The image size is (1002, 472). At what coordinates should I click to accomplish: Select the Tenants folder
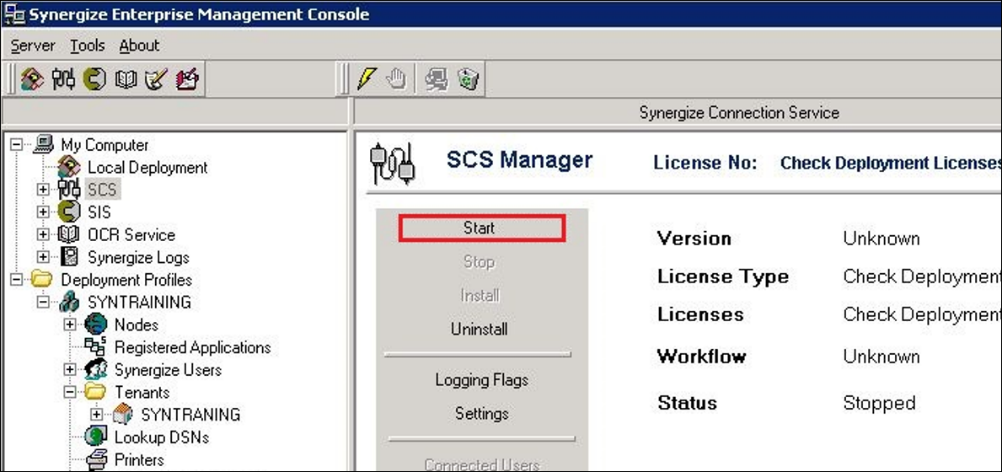[x=142, y=392]
